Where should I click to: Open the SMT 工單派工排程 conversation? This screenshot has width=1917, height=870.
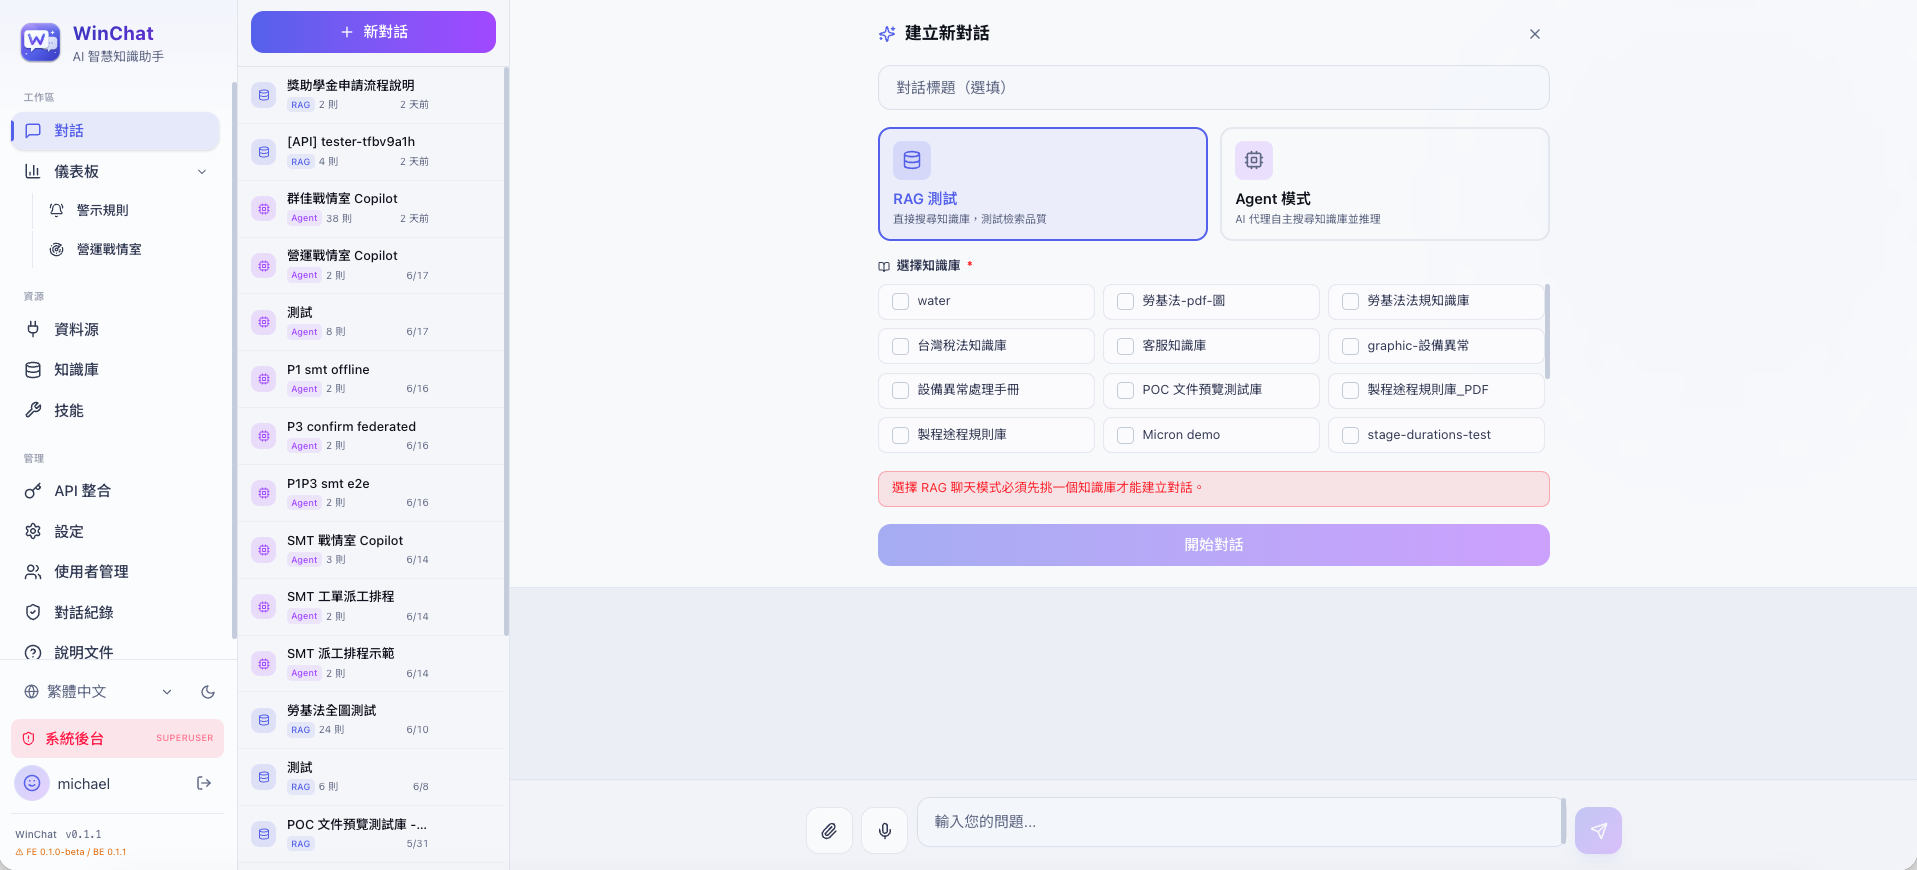tap(371, 607)
